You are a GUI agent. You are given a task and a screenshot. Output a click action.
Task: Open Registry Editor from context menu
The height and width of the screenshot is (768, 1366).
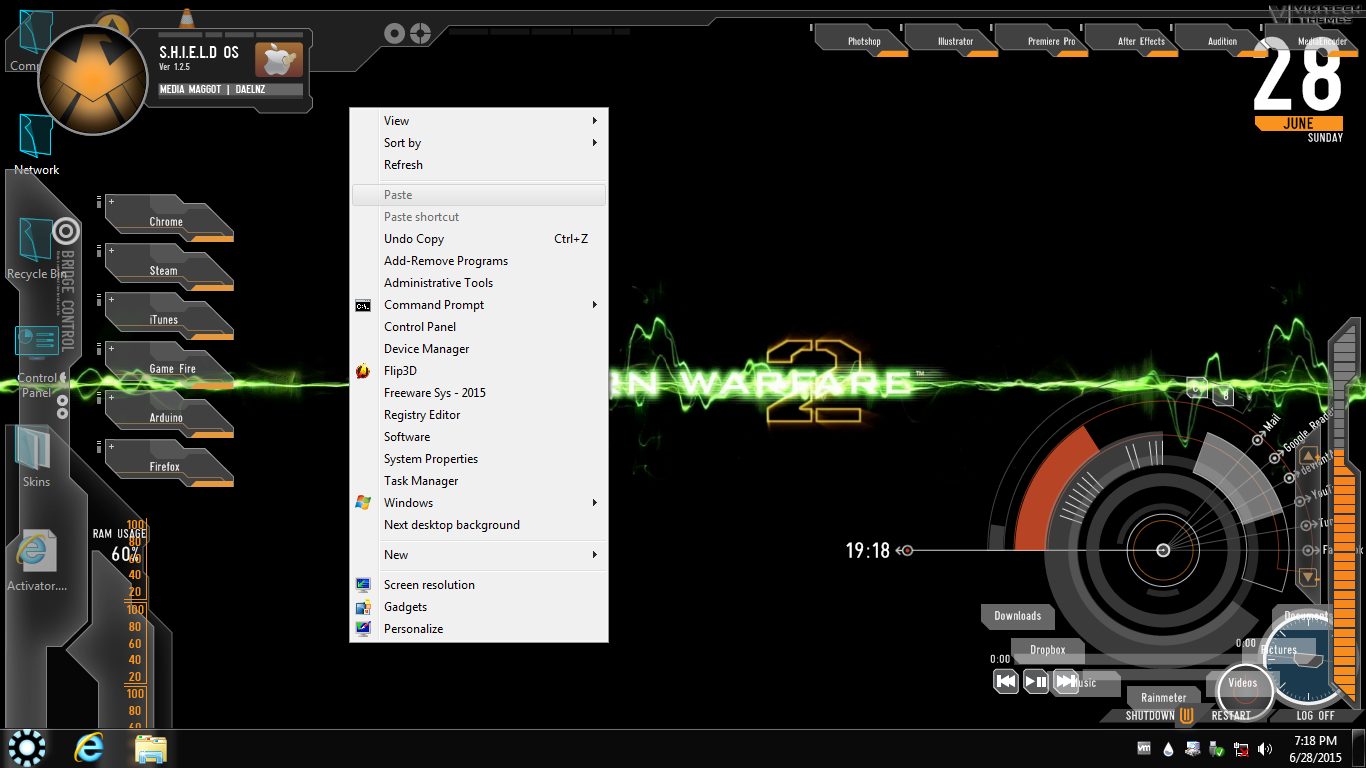[x=479, y=415]
